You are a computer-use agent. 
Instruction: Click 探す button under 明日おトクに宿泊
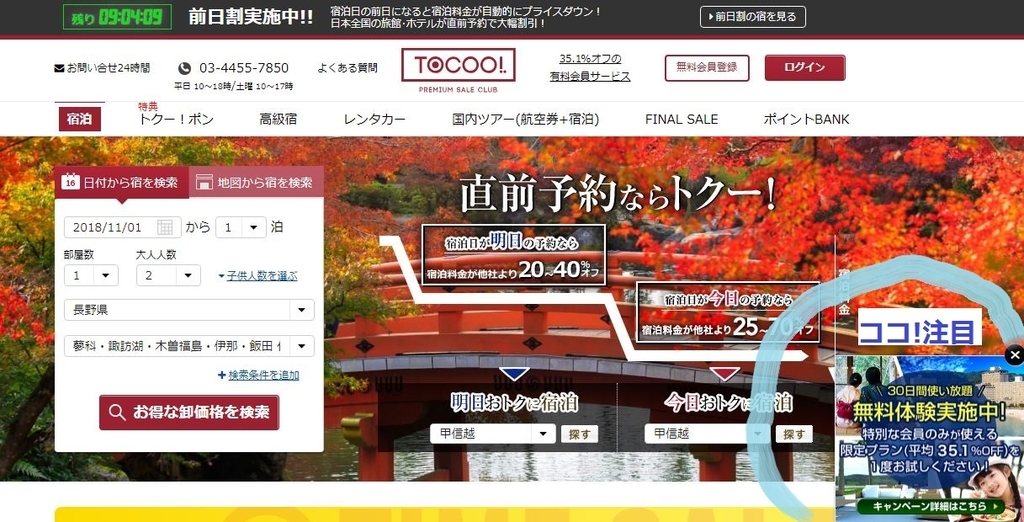pyautogui.click(x=579, y=434)
